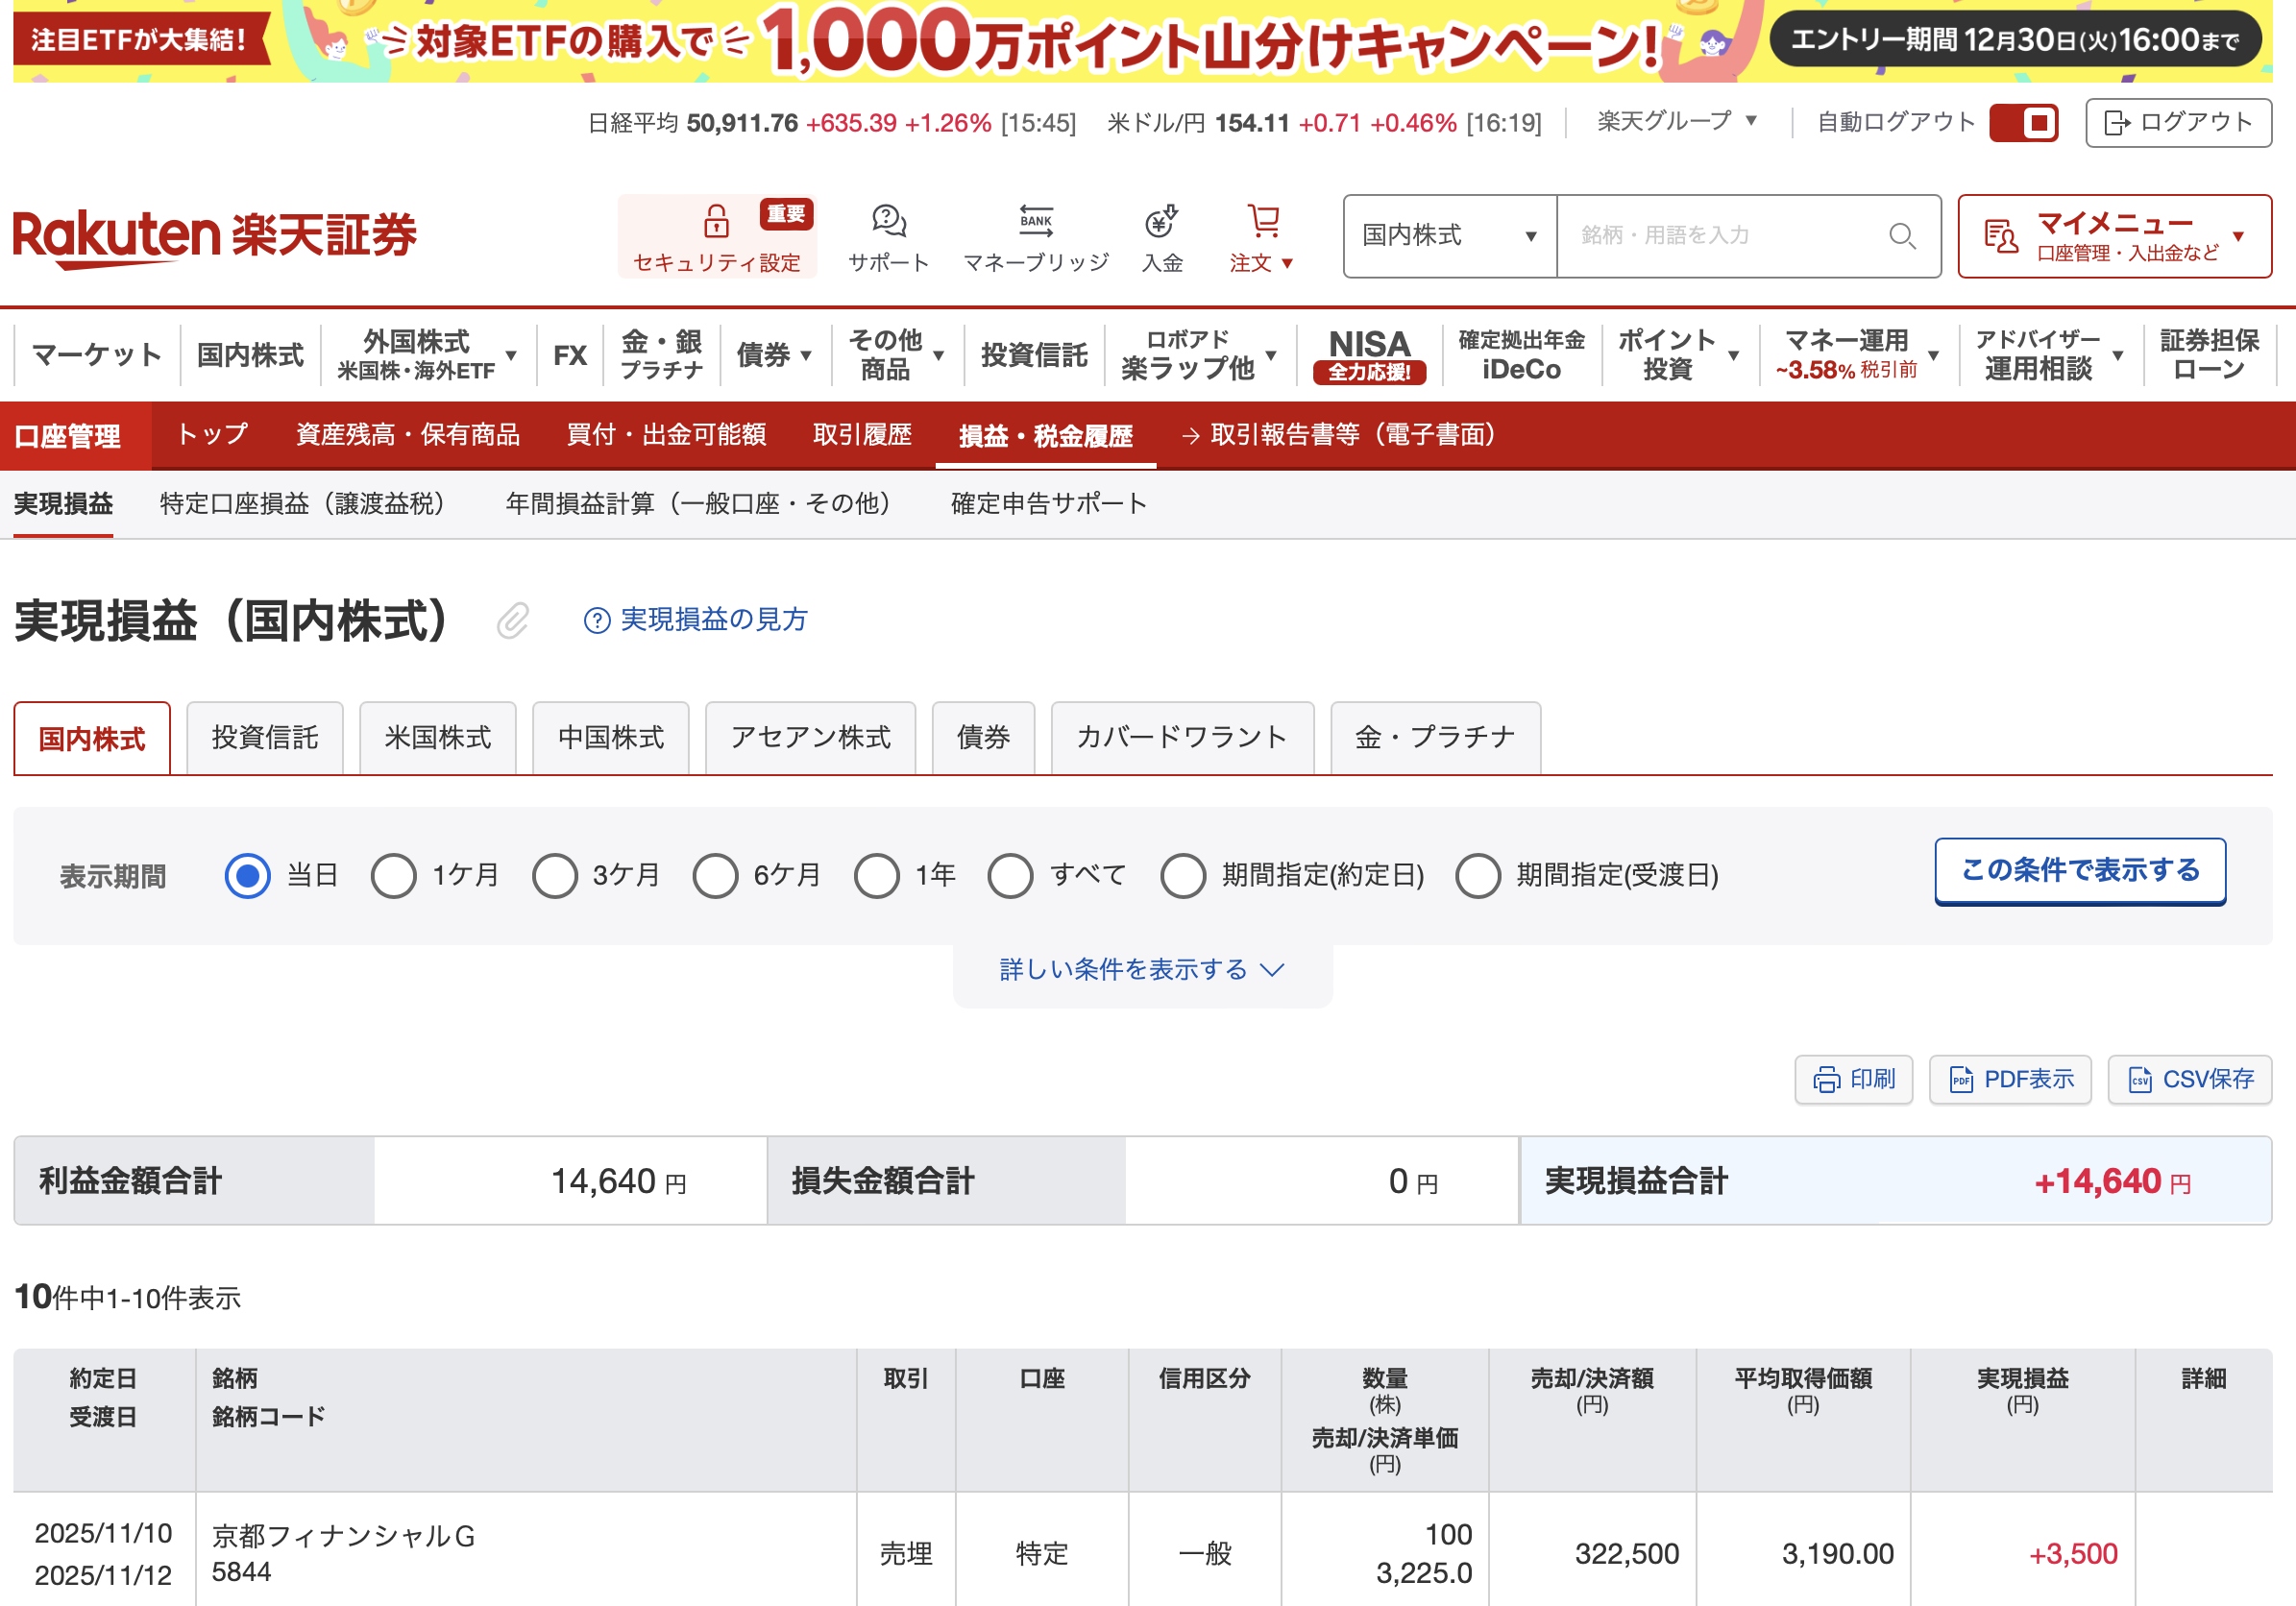Click the paperclip icon beside title
Image resolution: width=2296 pixels, height=1606 pixels.
pos(512,621)
